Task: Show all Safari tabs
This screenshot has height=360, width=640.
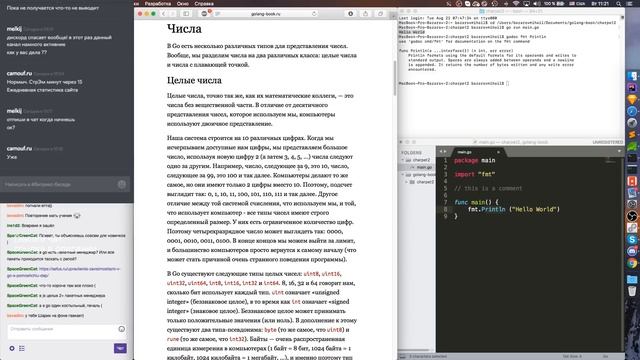Action: (380, 13)
